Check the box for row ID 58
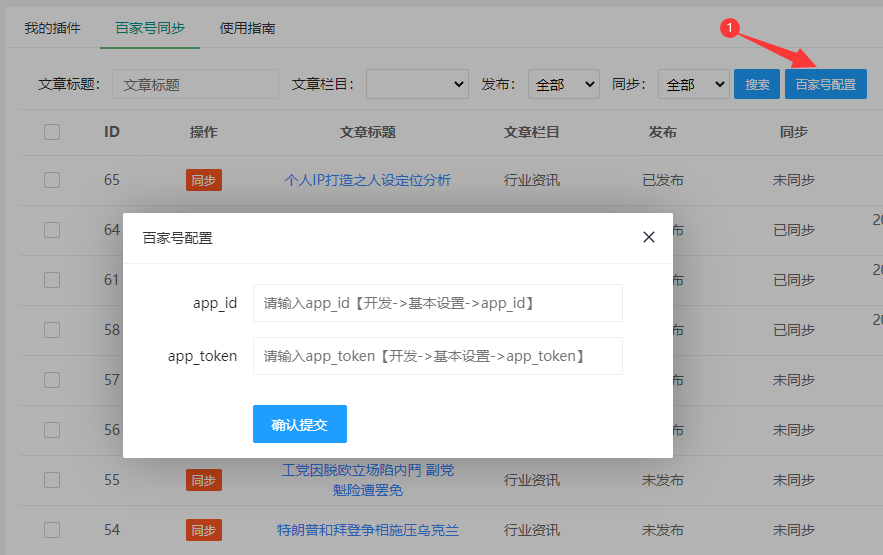The height and width of the screenshot is (555, 883). click(x=52, y=330)
